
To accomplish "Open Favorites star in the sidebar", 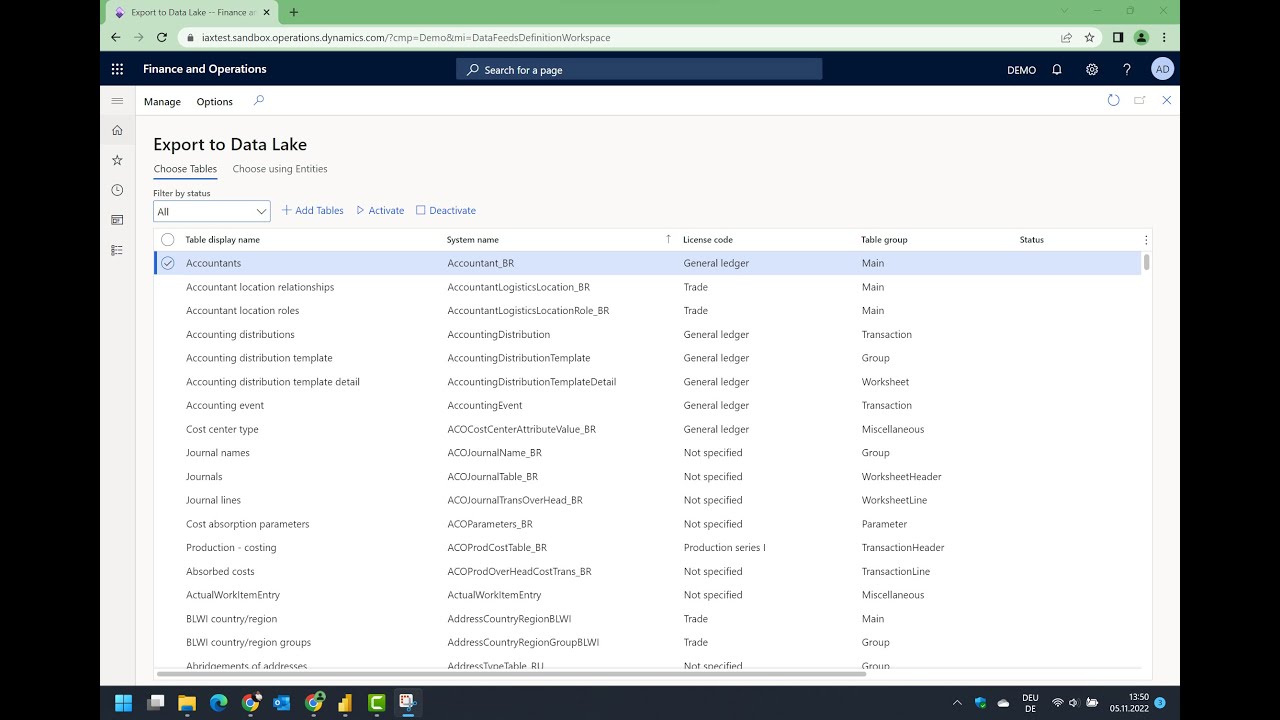I will coord(117,160).
